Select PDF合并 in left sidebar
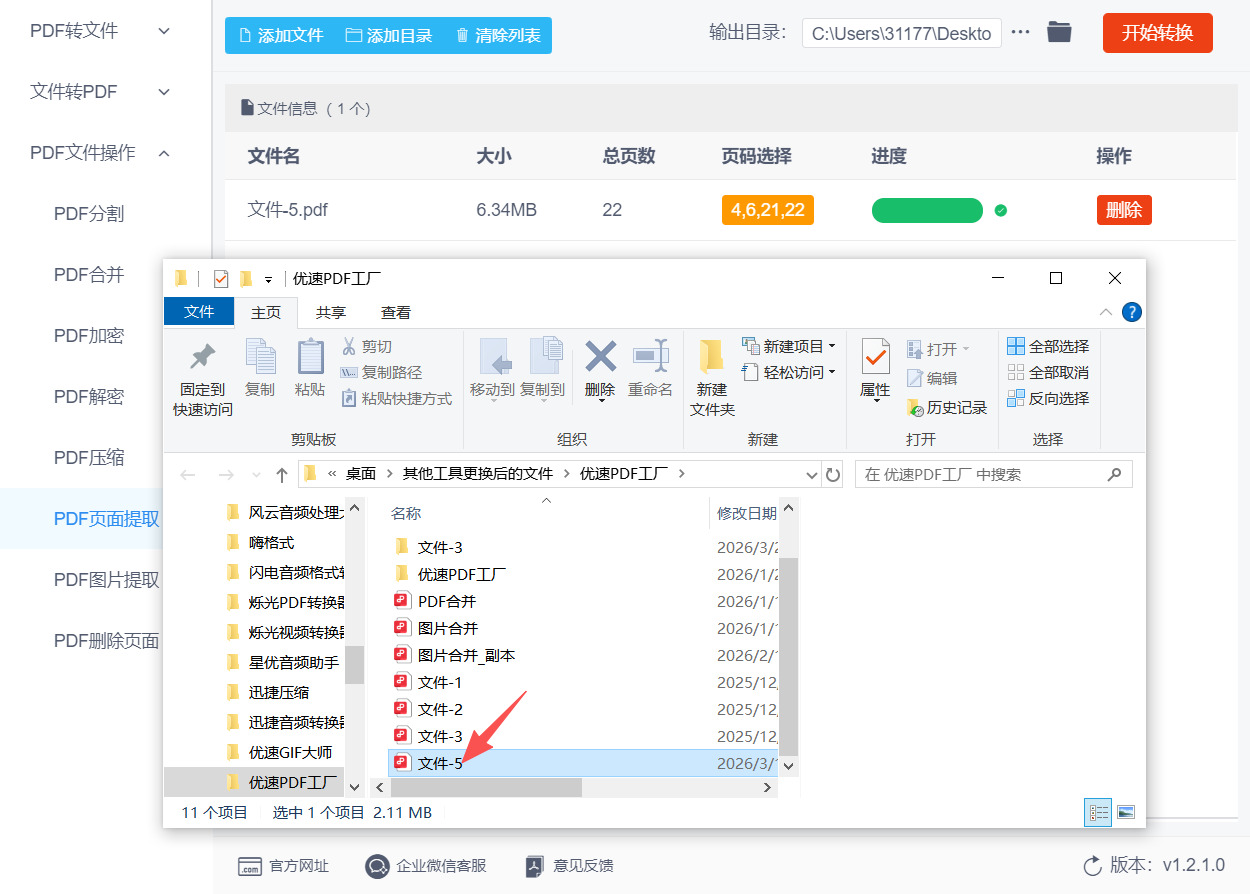The width and height of the screenshot is (1250, 894). point(89,275)
